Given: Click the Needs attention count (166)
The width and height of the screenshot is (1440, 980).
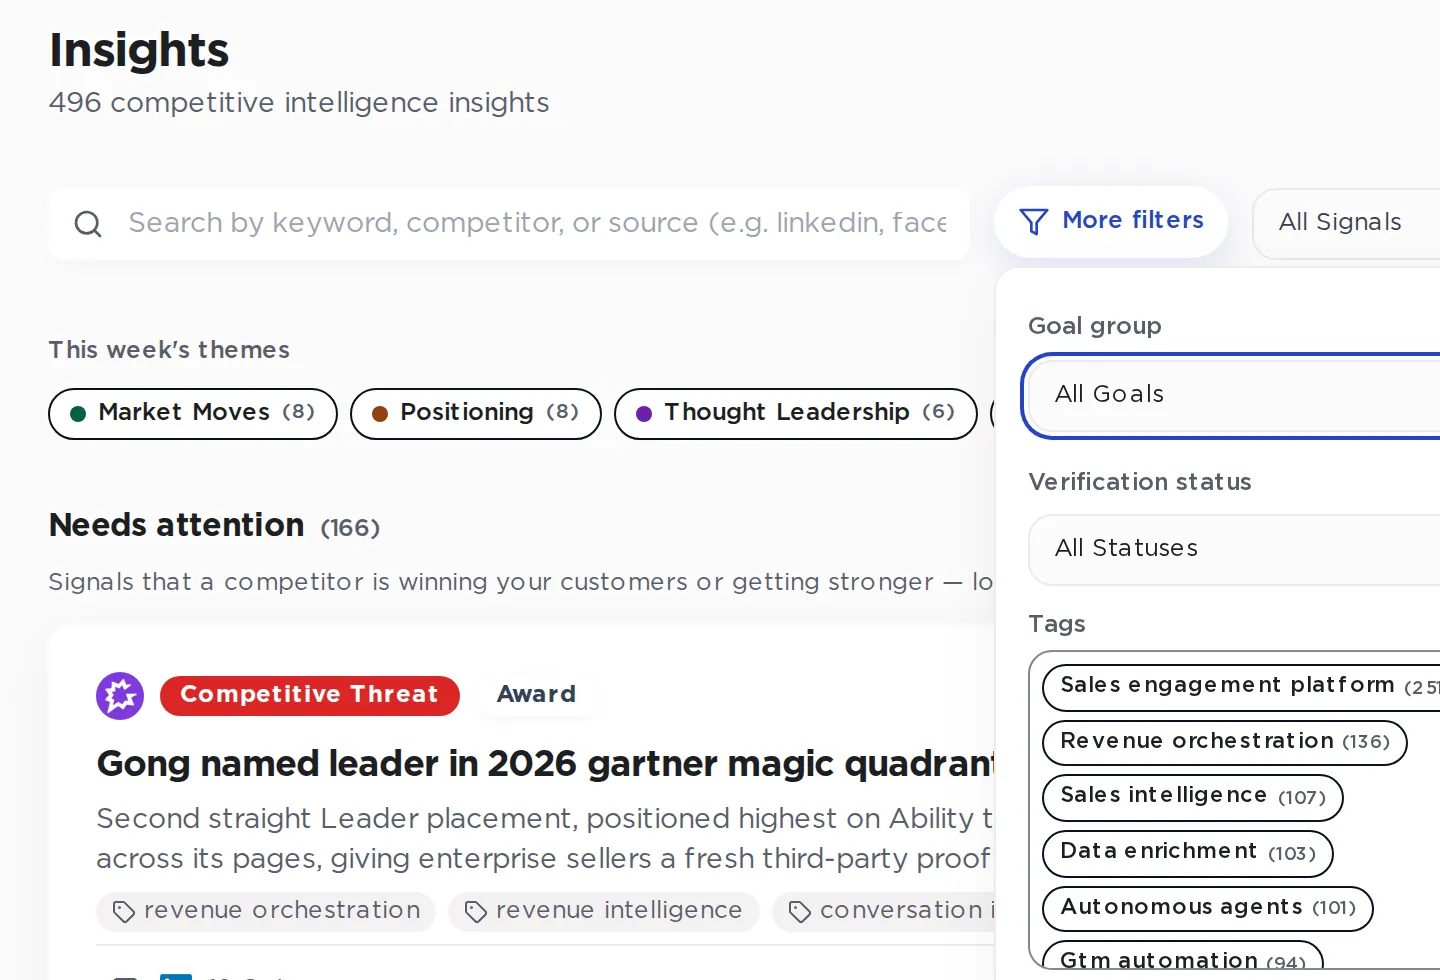Looking at the screenshot, I should (350, 529).
